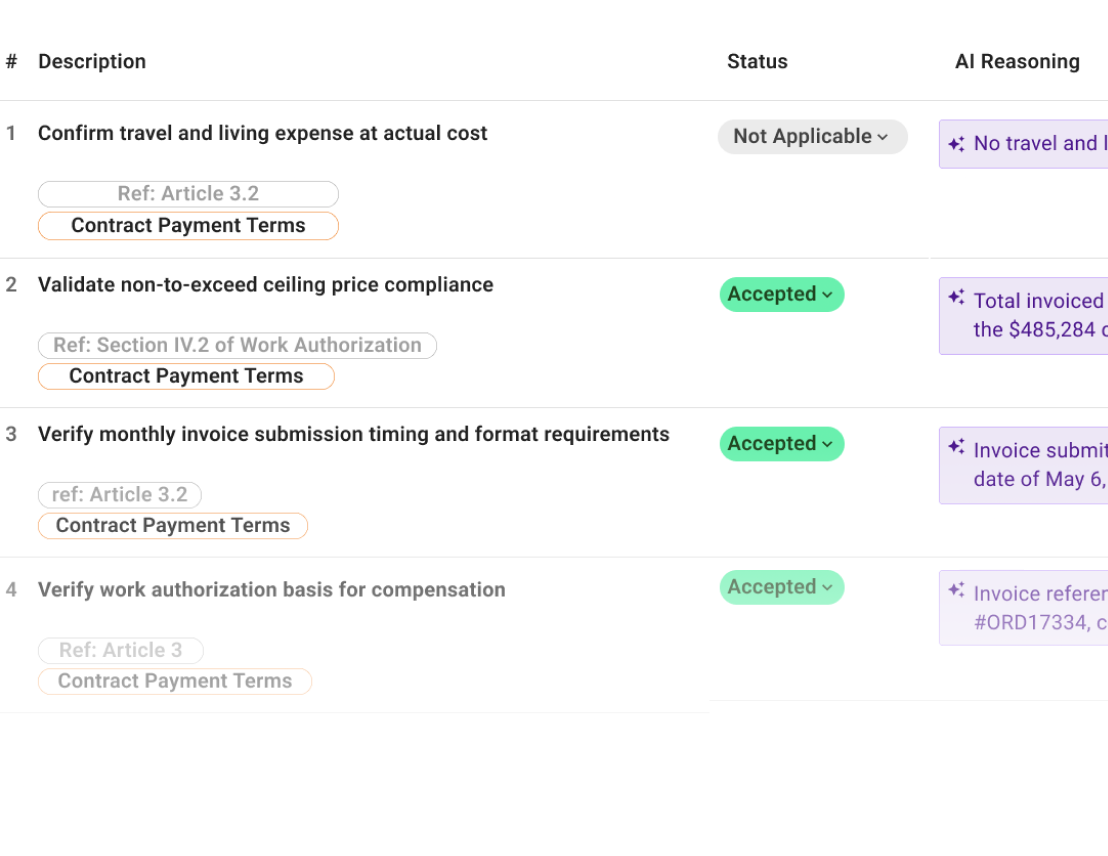Click the "Ref: Article 3.2" tag on row 1
This screenshot has height=856, width=1108.
[x=187, y=193]
